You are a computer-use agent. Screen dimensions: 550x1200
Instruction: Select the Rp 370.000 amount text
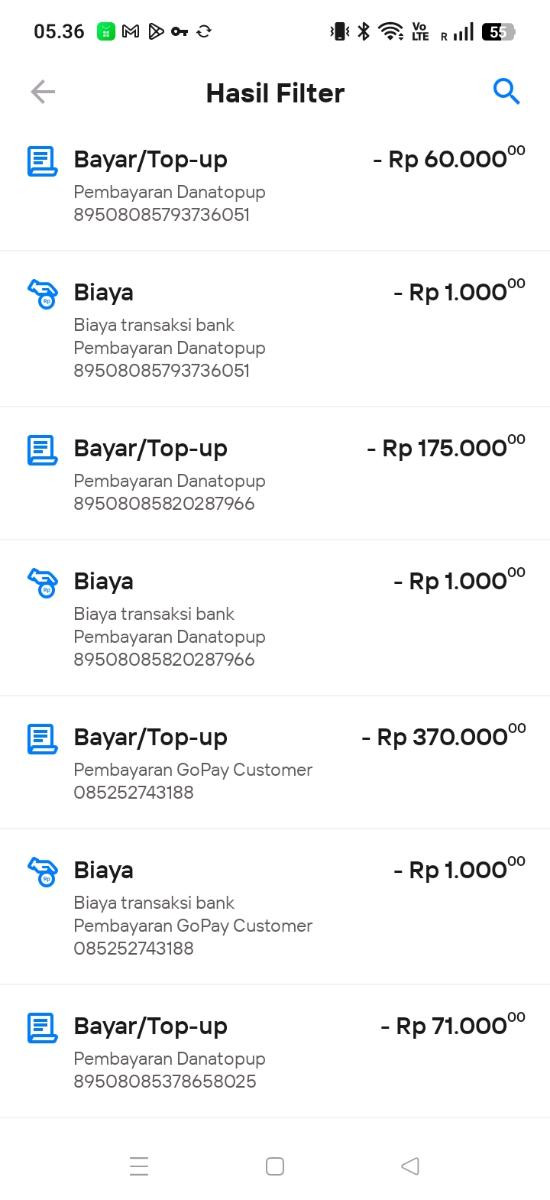tap(443, 736)
